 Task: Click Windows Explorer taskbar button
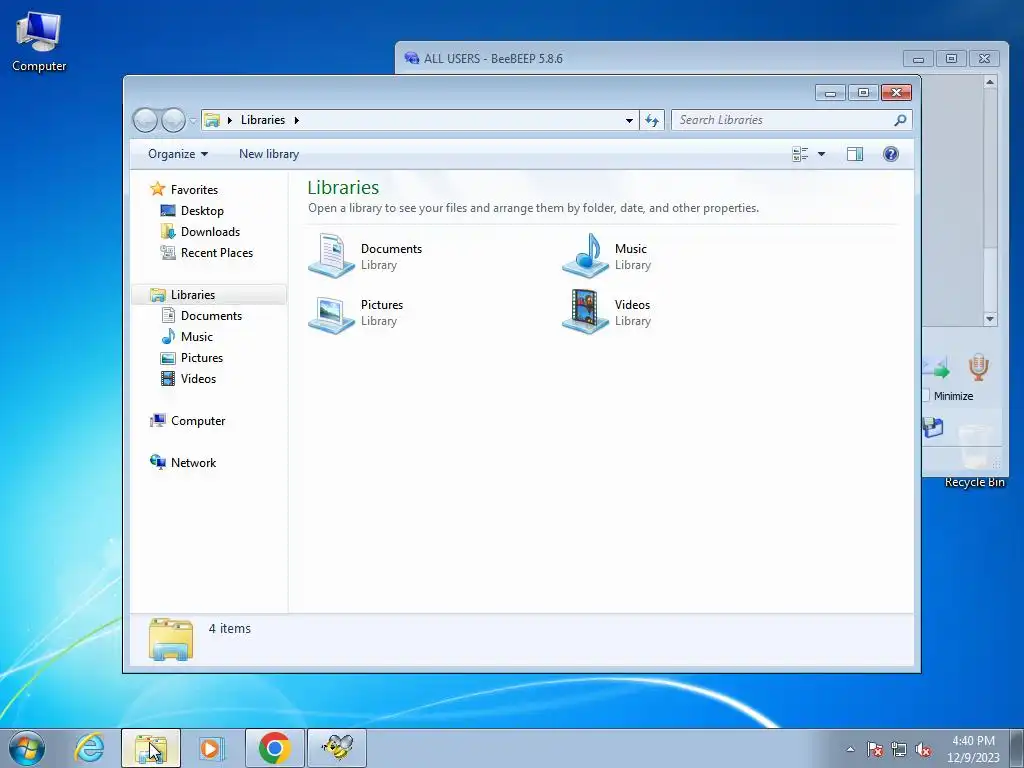point(151,748)
